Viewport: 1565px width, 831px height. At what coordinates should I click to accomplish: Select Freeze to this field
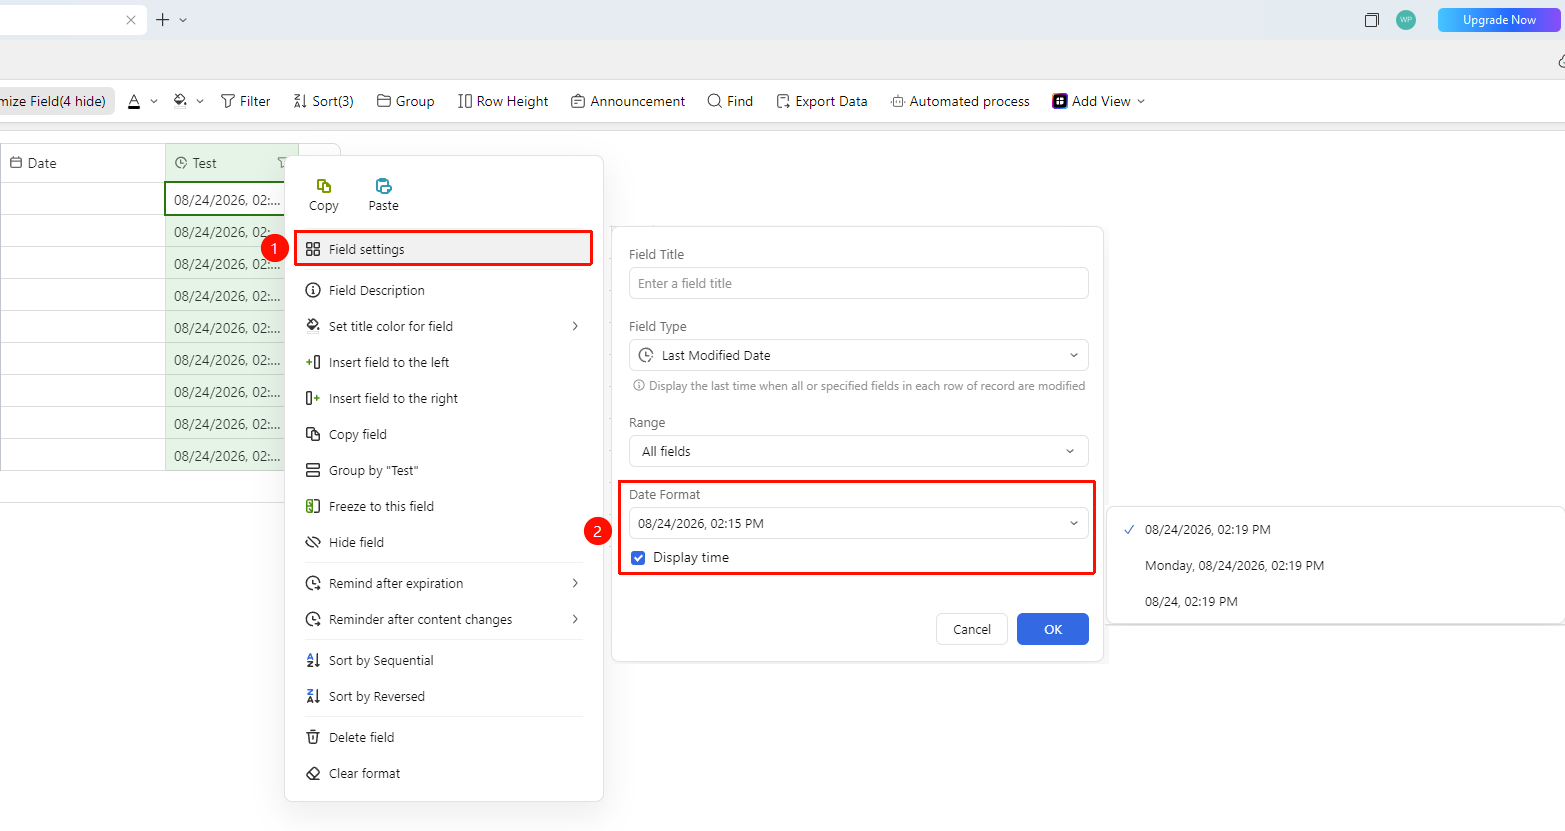coord(444,506)
